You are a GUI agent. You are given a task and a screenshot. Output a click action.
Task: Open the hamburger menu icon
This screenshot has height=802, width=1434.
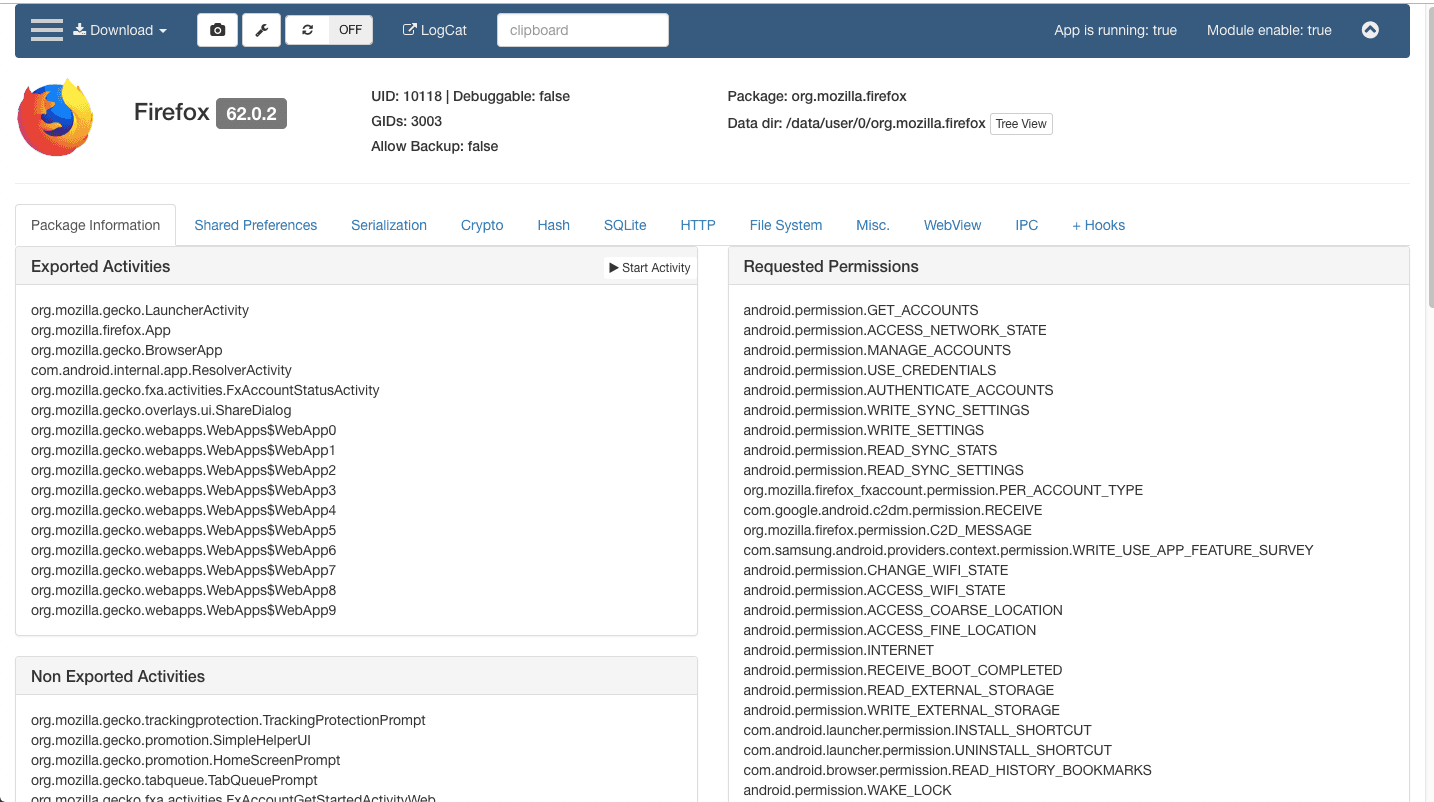(47, 30)
